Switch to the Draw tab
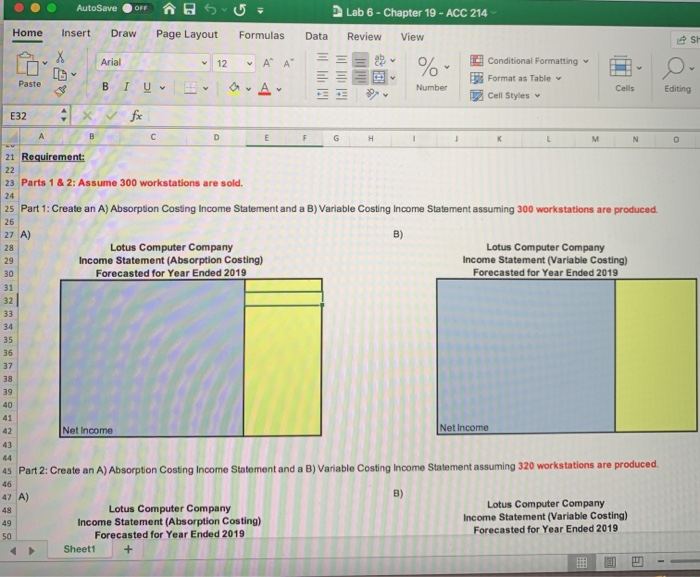The width and height of the screenshot is (700, 577). coord(123,34)
